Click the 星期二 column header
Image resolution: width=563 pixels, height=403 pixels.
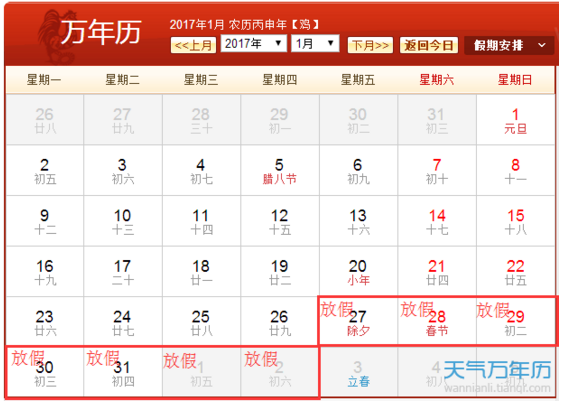pyautogui.click(x=122, y=80)
